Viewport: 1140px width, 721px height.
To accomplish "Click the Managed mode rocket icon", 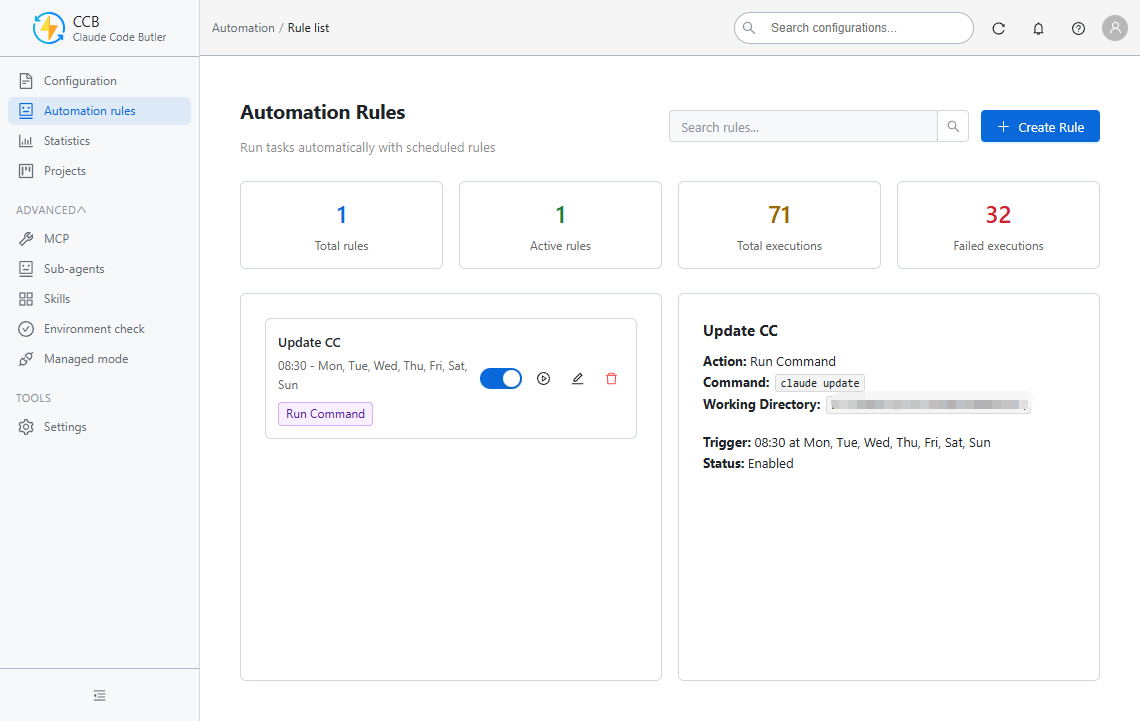I will pos(26,359).
